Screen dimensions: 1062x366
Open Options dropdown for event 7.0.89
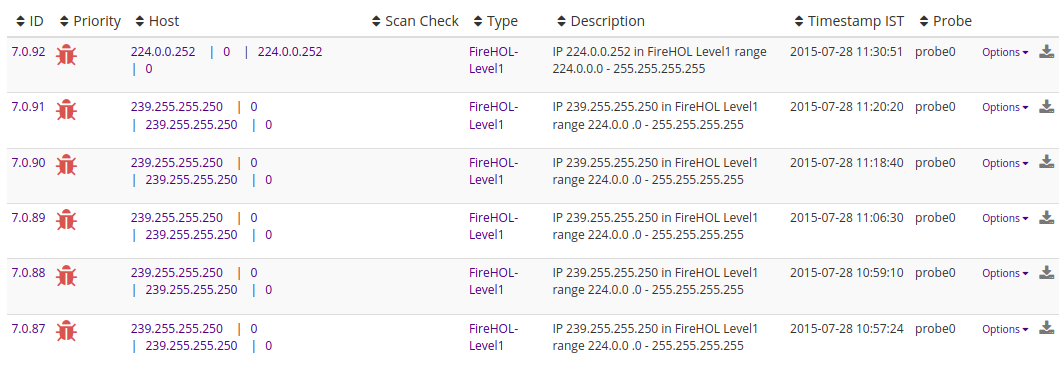[1005, 218]
